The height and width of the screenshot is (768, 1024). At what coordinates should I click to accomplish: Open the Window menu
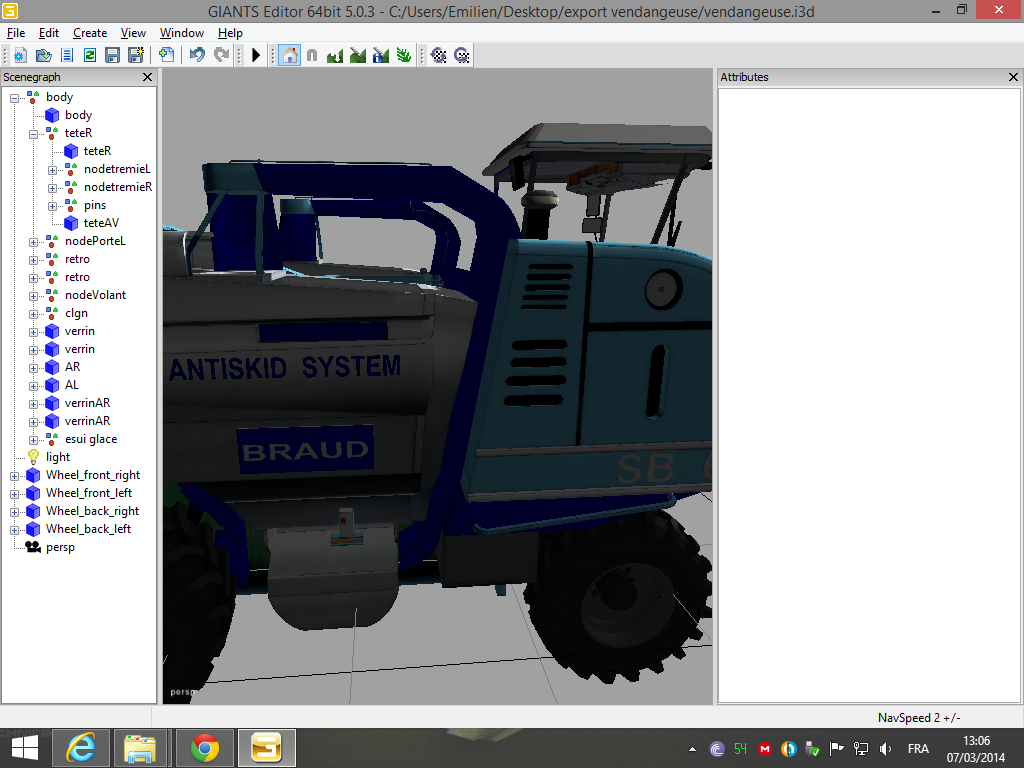(x=182, y=33)
